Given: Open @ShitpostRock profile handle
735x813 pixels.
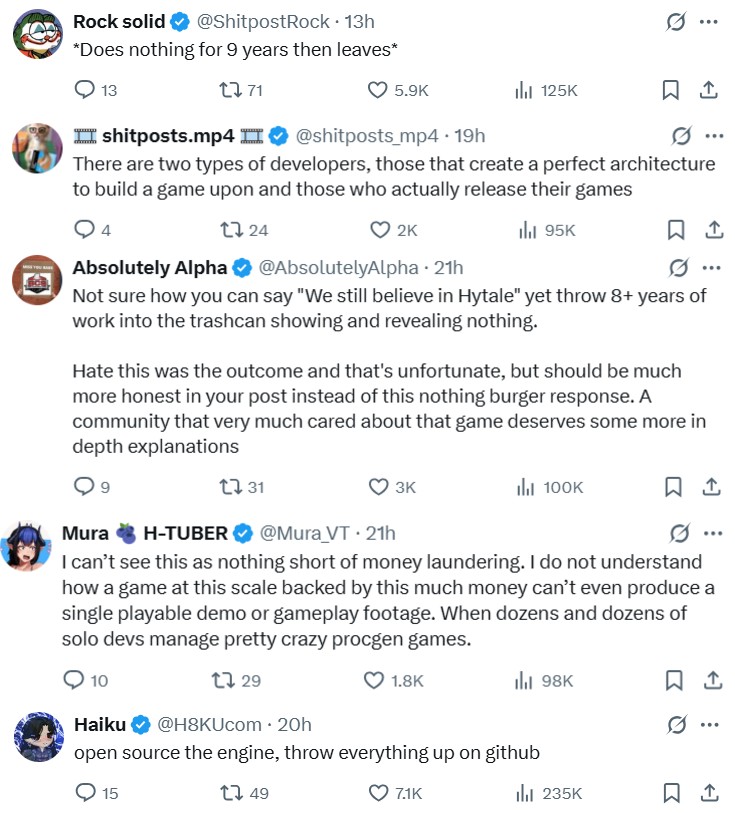Looking at the screenshot, I should [x=260, y=22].
